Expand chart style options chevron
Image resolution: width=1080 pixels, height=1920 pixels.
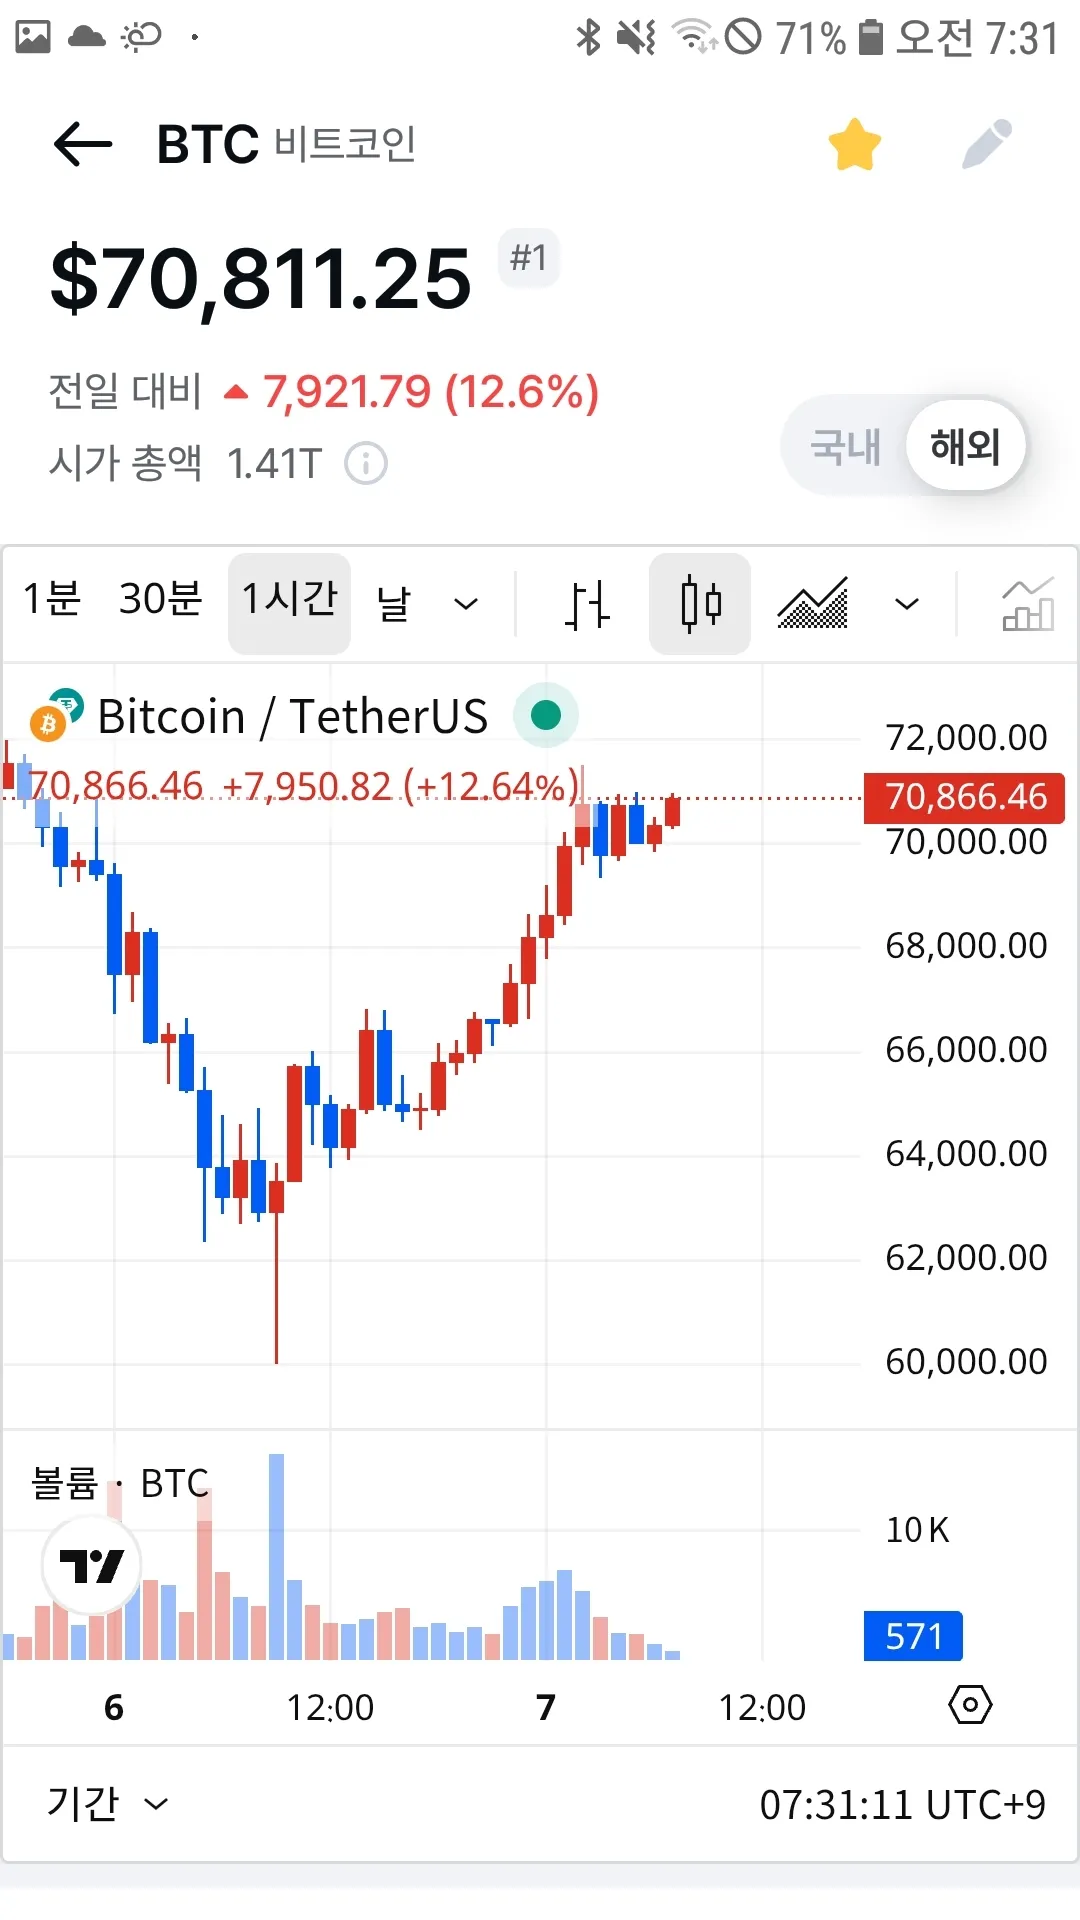click(906, 604)
